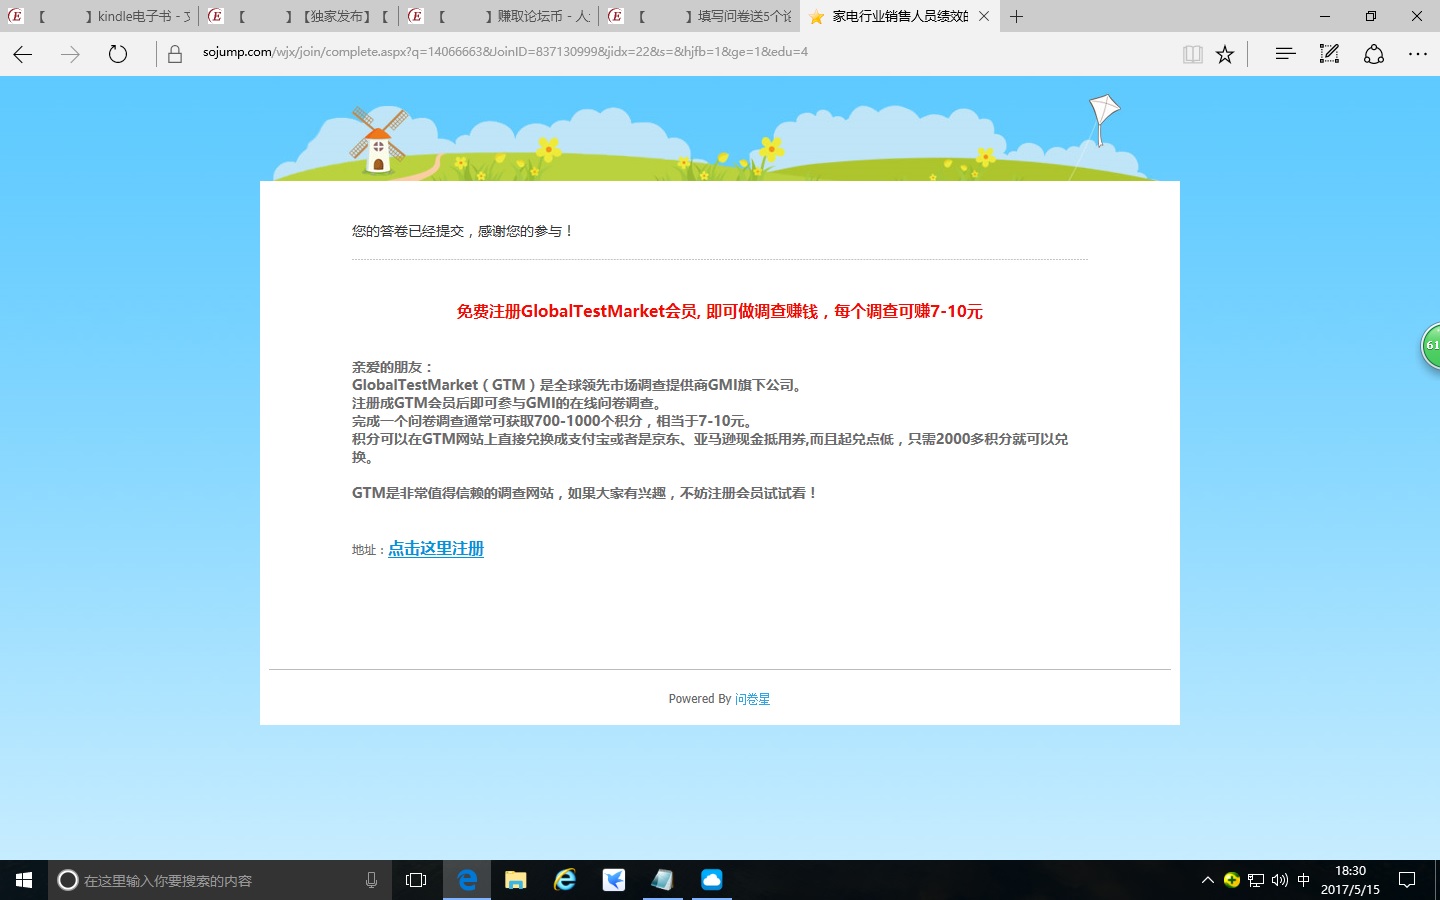This screenshot has height=900, width=1440.
Task: Click the yellow-green tray icon
Action: tap(1232, 880)
